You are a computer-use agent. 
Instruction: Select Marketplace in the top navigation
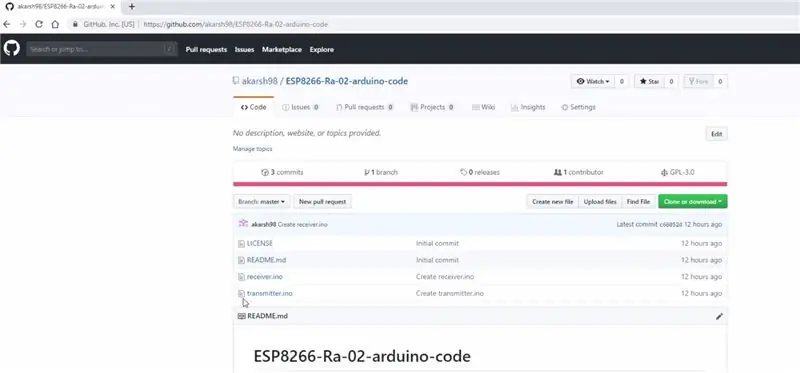pyautogui.click(x=282, y=49)
